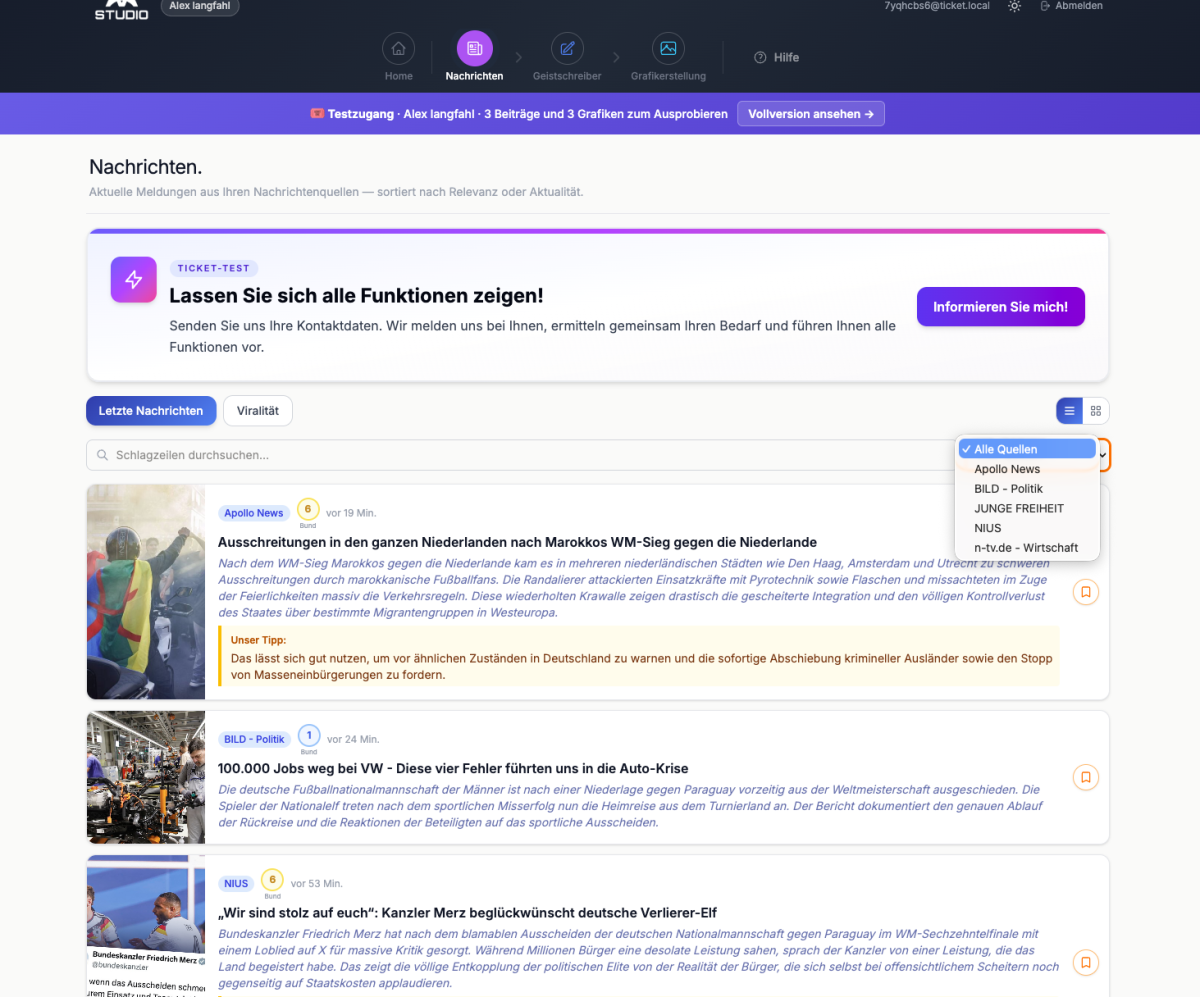The width and height of the screenshot is (1200, 997).
Task: Click Vollversion ansehen button
Action: click(811, 114)
